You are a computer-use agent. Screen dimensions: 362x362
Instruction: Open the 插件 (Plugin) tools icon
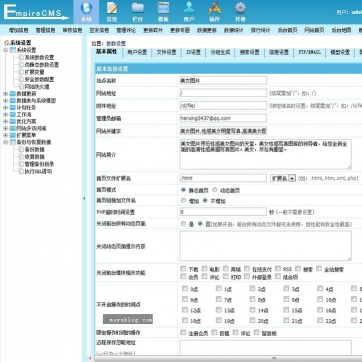215,8
